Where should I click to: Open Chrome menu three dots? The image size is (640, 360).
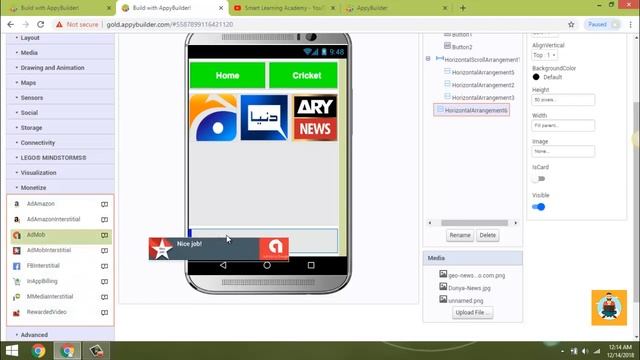(x=631, y=24)
